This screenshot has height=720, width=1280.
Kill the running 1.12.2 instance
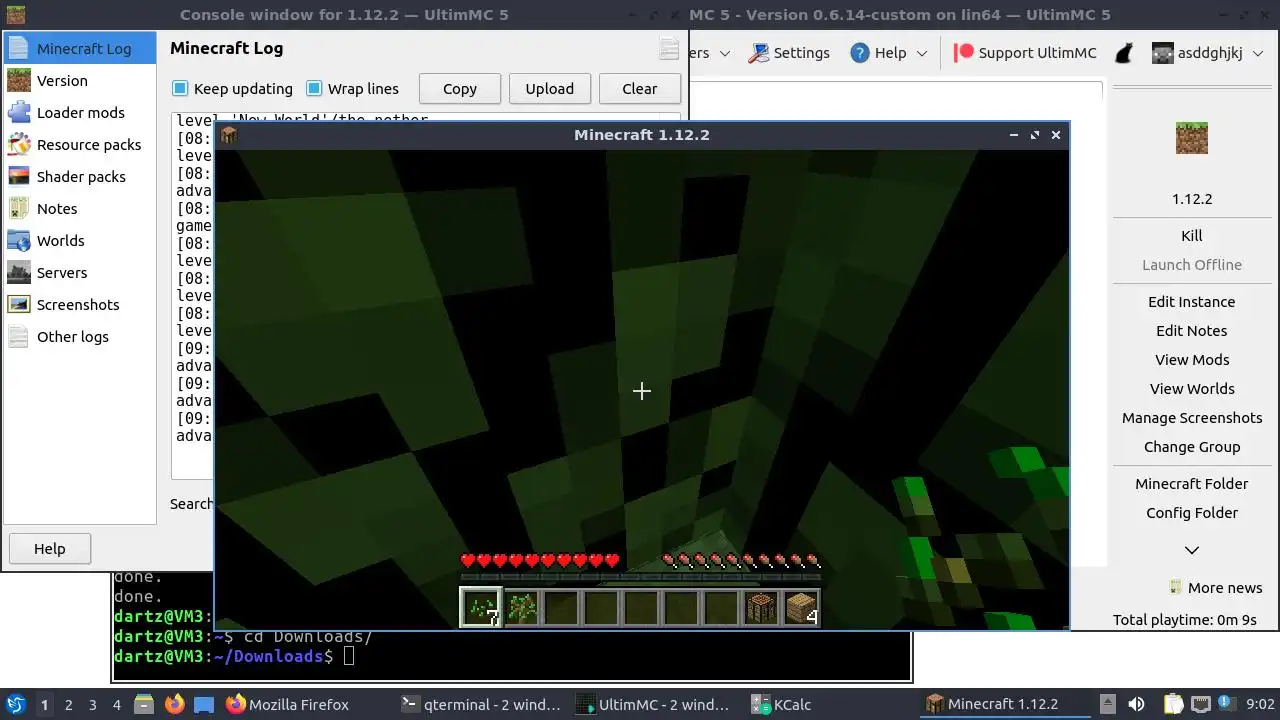[x=1192, y=236]
